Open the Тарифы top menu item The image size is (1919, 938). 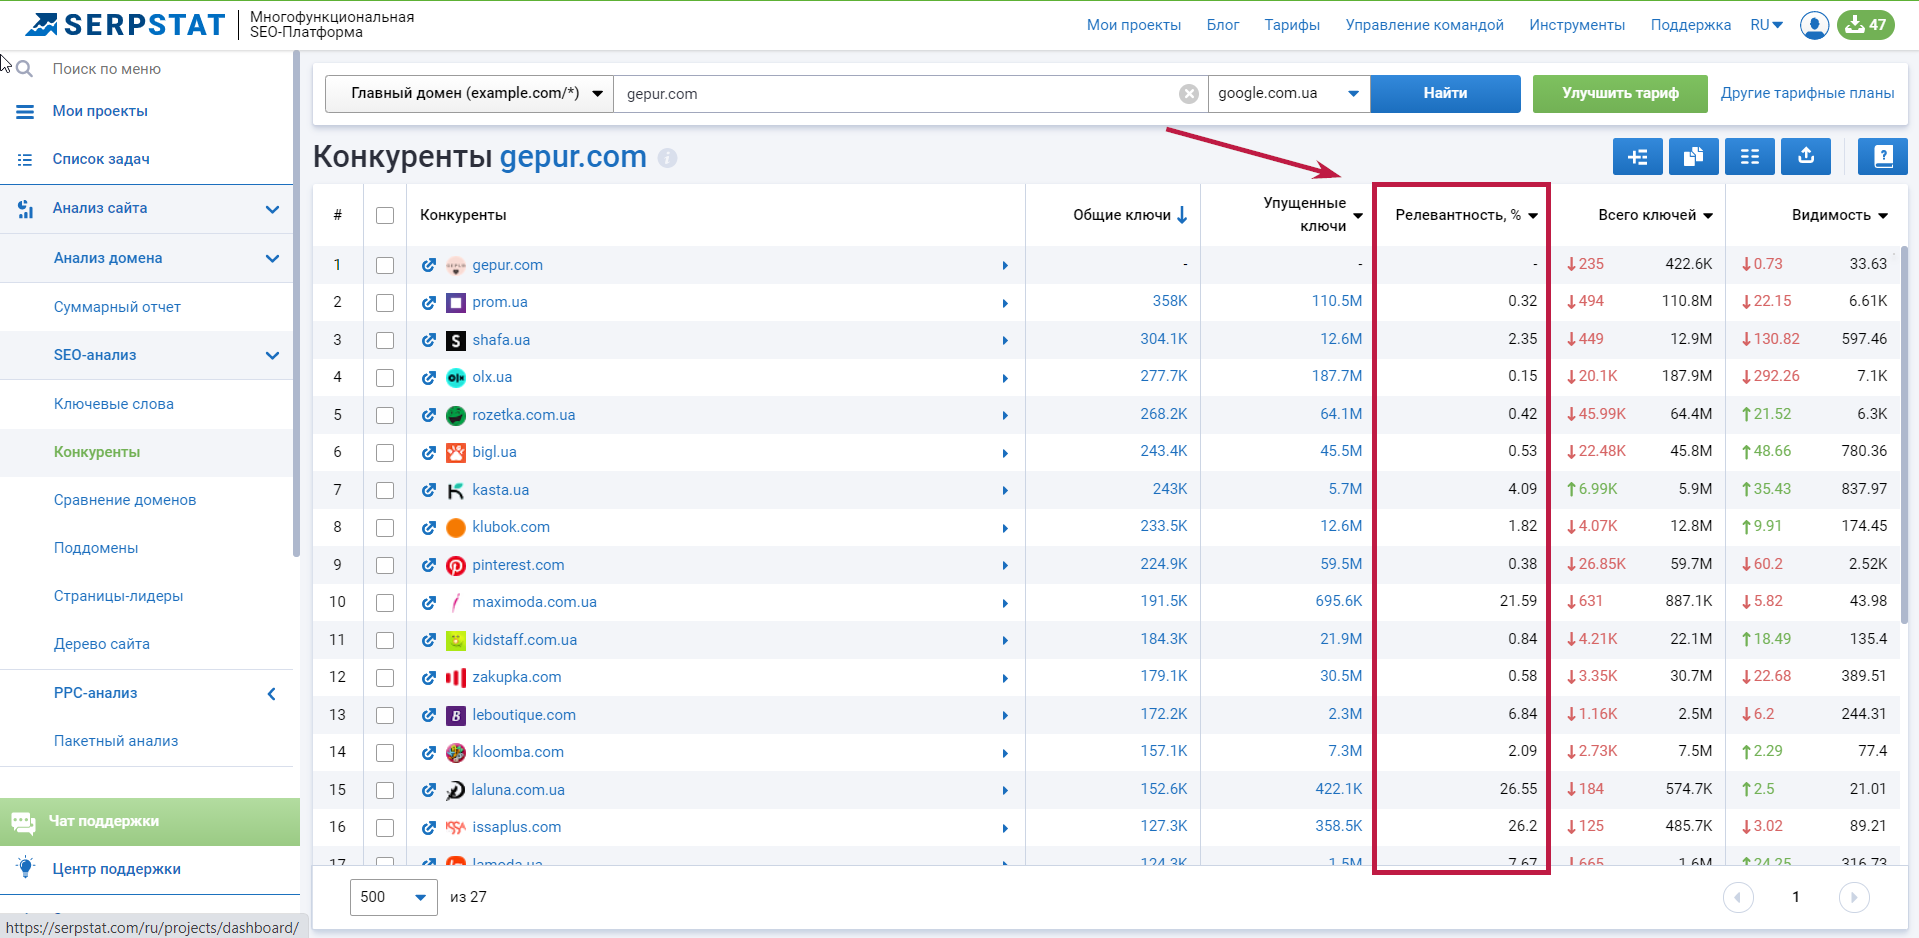tap(1291, 25)
